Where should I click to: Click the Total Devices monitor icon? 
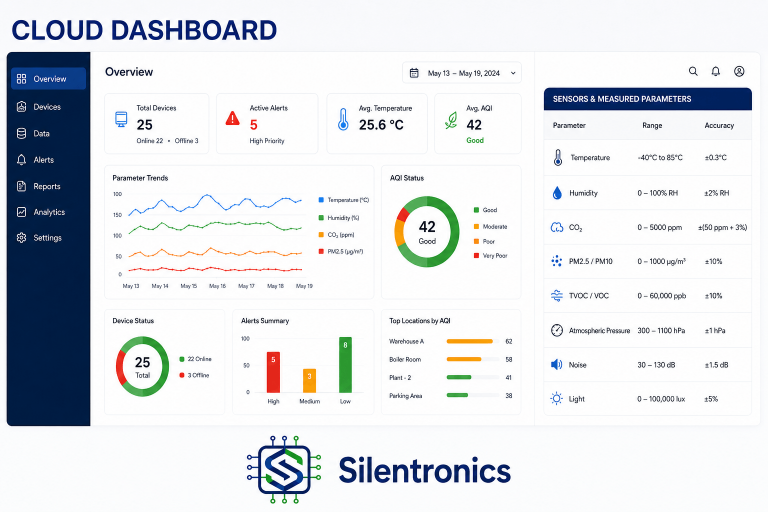[x=121, y=119]
